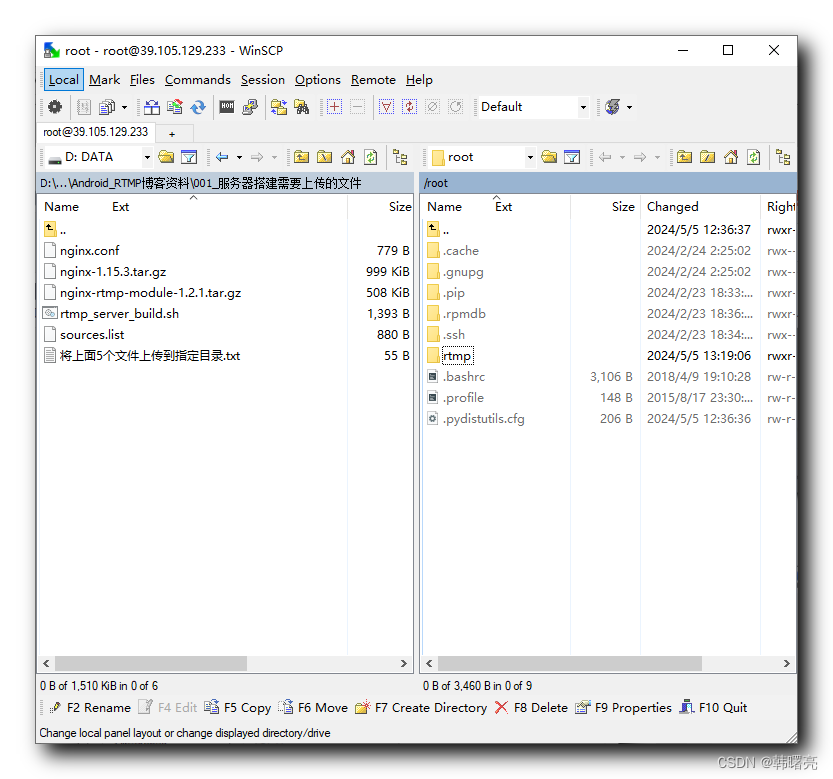Click Select Files plus icon in toolbar

[x=334, y=107]
